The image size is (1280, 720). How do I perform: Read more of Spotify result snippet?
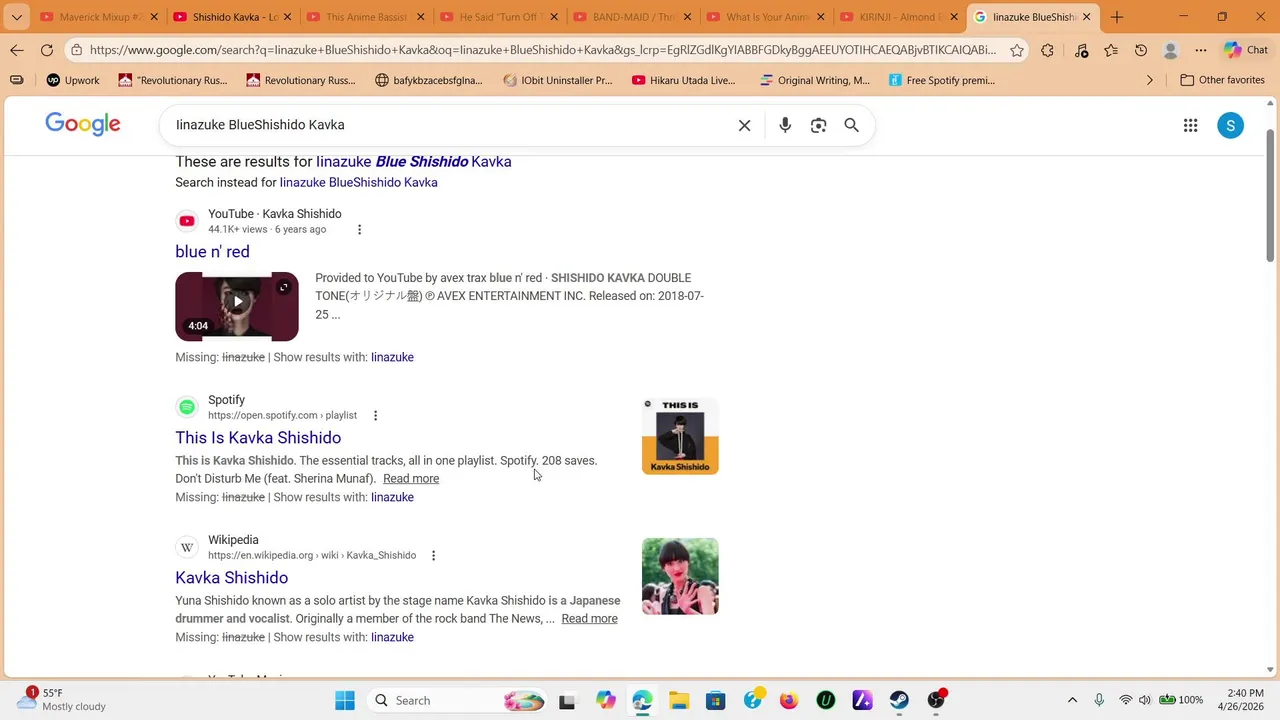411,479
